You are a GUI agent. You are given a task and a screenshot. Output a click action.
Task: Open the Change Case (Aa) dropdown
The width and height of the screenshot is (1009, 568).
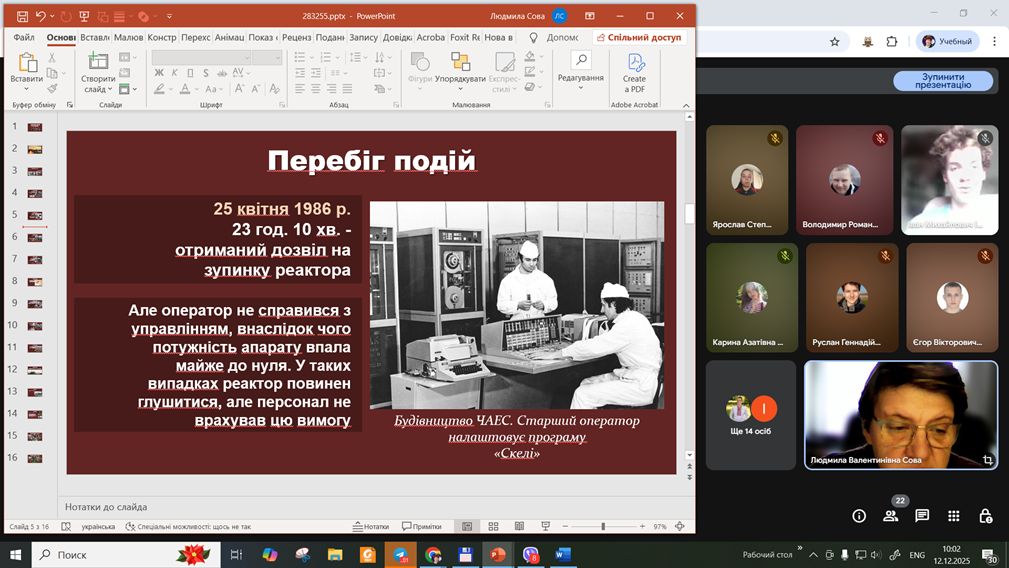213,89
